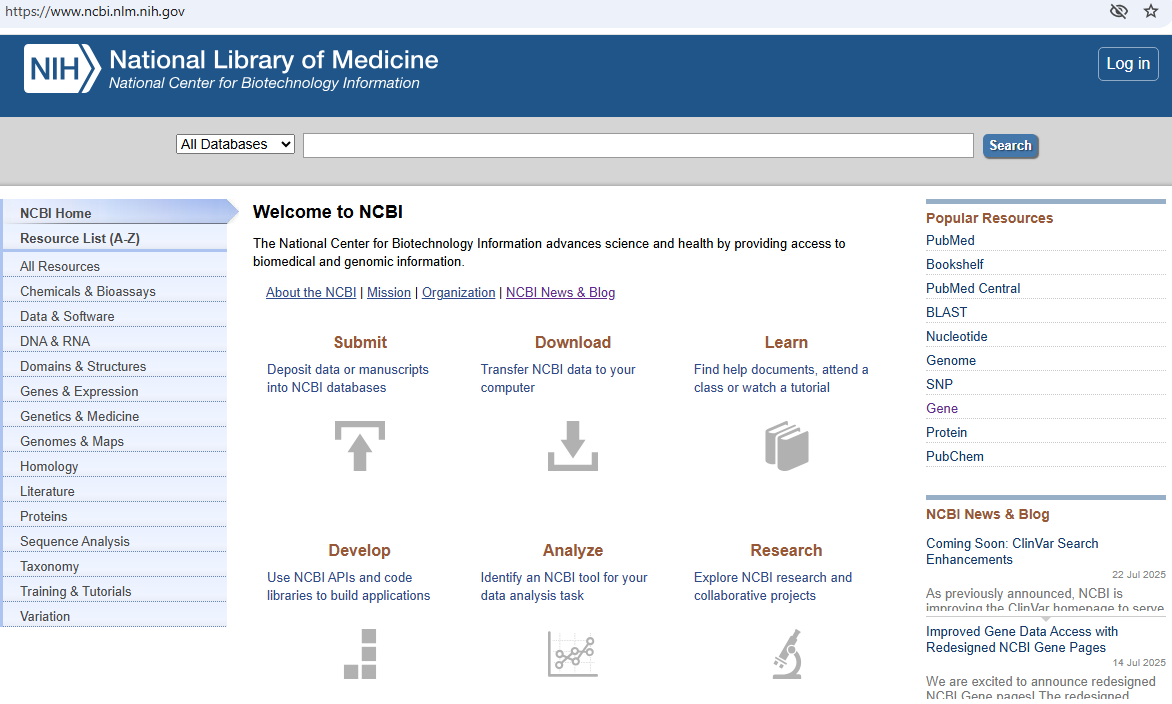Click Use NCBI APIs and code libraries text
This screenshot has height=704, width=1172.
(x=348, y=587)
